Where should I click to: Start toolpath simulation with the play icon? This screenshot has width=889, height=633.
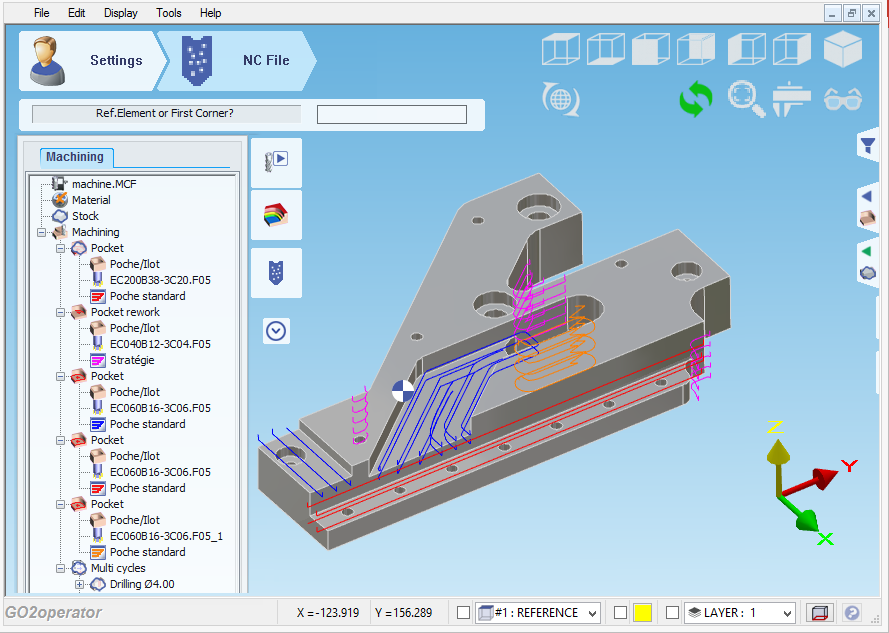[x=276, y=160]
